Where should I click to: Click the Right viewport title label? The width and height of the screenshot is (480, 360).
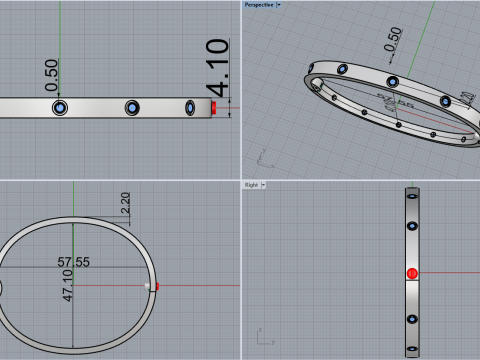251,185
